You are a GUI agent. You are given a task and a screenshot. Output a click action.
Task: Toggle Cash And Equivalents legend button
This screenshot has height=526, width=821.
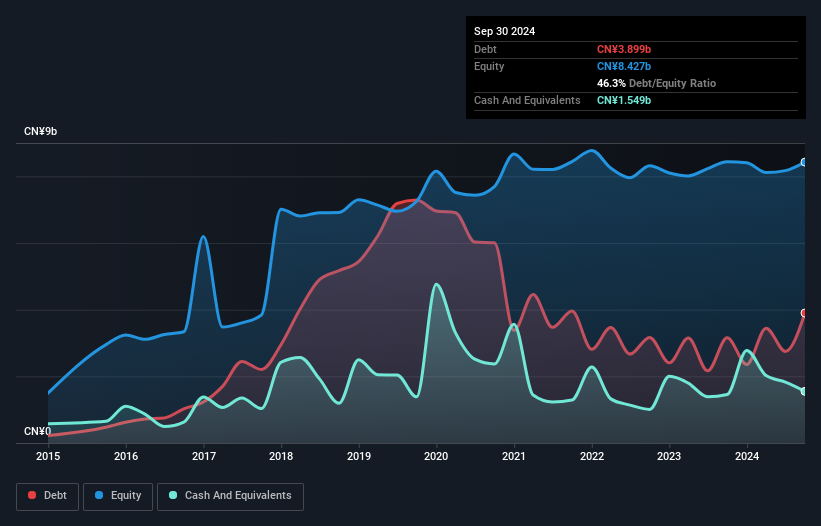[230, 496]
